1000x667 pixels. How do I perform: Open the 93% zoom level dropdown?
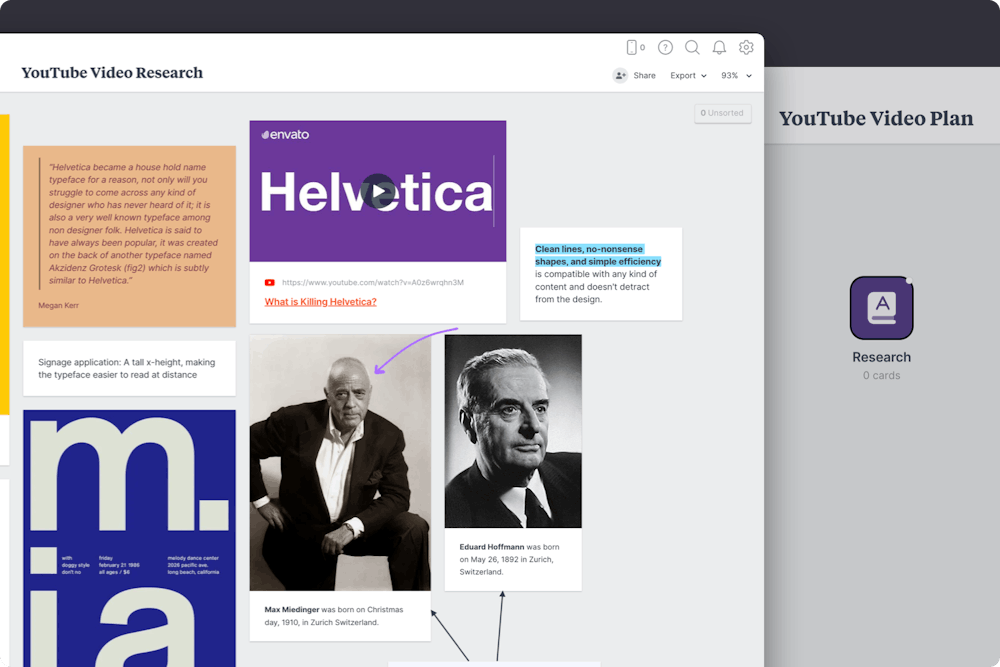[x=736, y=75]
